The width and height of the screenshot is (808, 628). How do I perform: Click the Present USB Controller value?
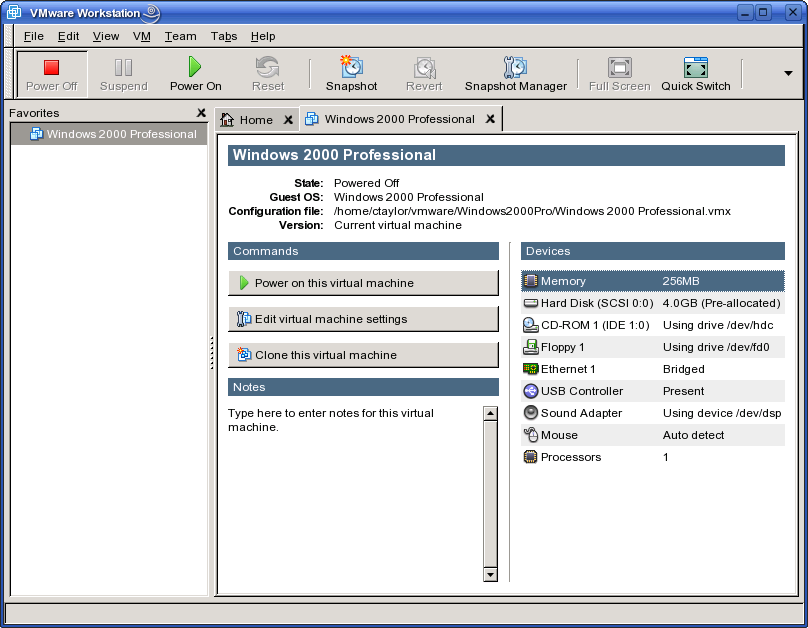coord(683,391)
